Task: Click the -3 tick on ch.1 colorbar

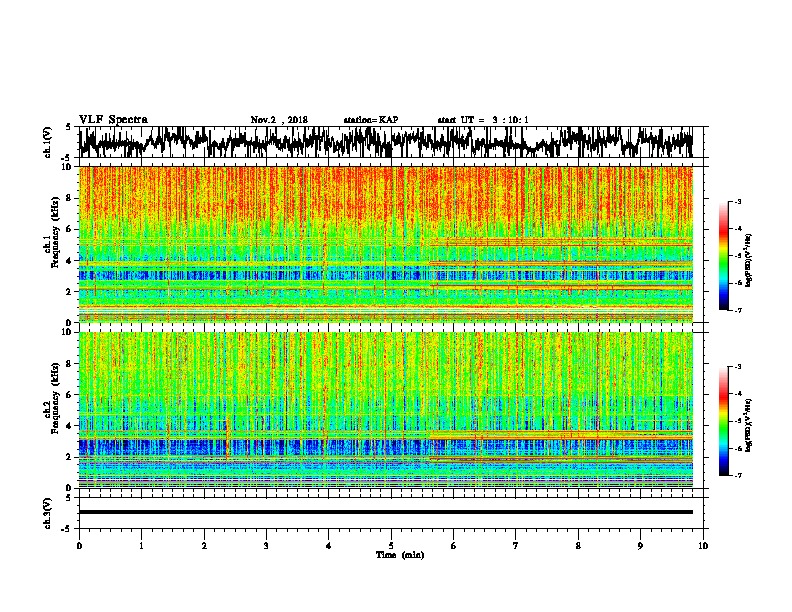Action: click(x=738, y=202)
